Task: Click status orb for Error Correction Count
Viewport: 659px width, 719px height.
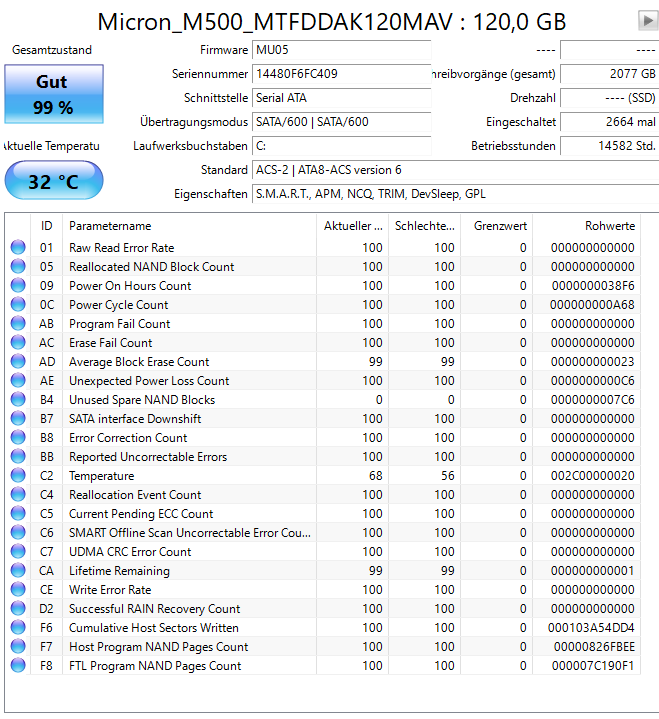Action: point(18,437)
